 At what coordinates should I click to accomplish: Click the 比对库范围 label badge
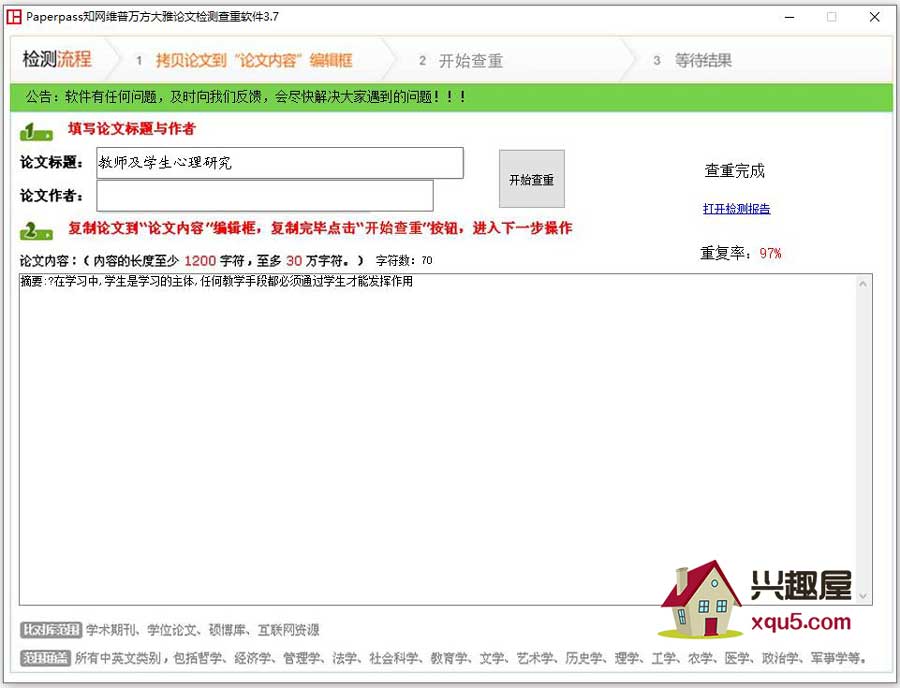coord(51,629)
